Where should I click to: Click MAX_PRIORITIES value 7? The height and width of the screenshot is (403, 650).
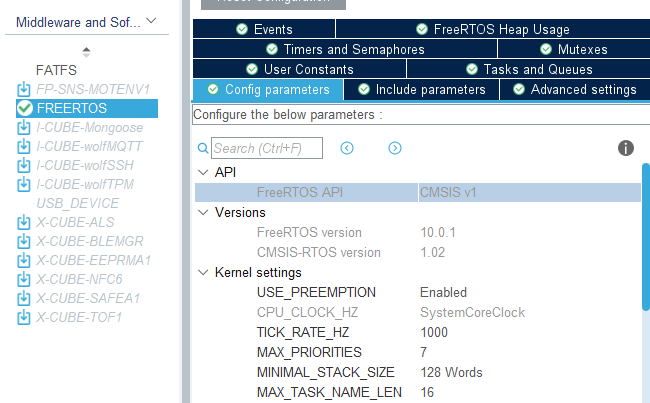click(x=423, y=352)
